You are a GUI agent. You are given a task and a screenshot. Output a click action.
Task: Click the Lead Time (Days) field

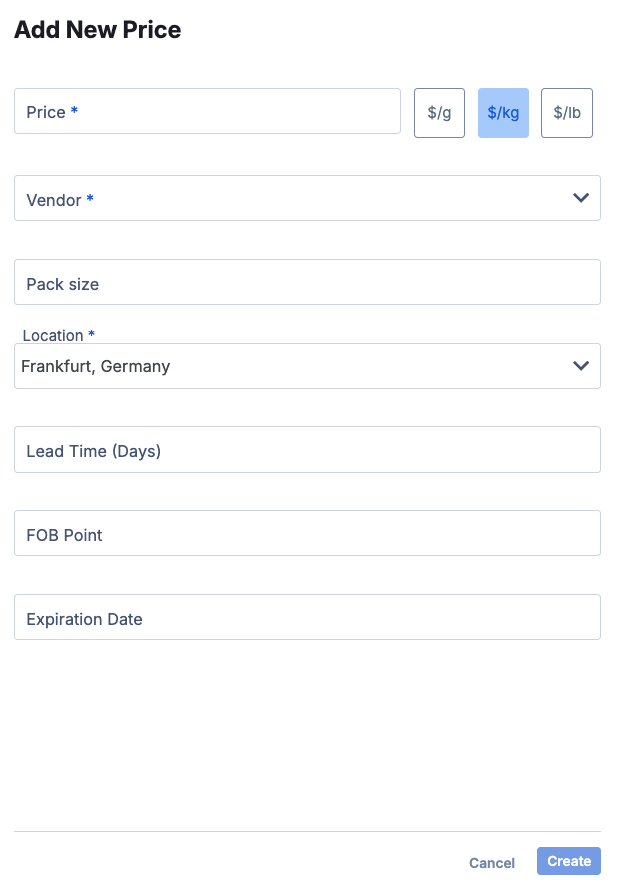[307, 449]
